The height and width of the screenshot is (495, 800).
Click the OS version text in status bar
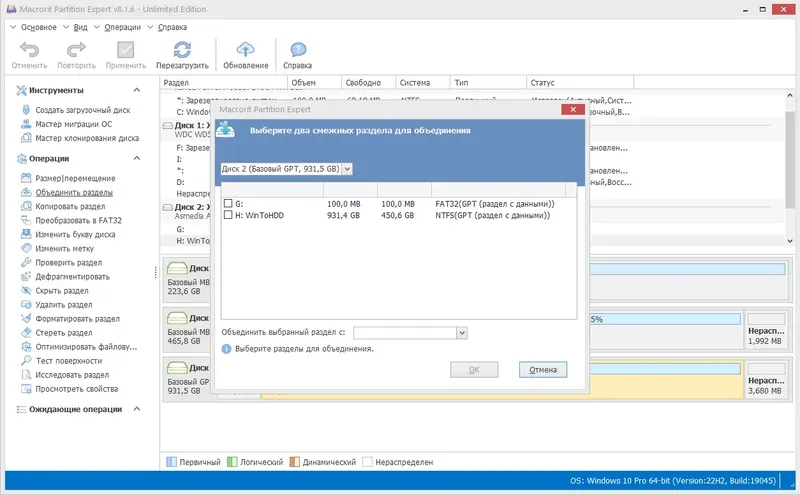pos(673,481)
